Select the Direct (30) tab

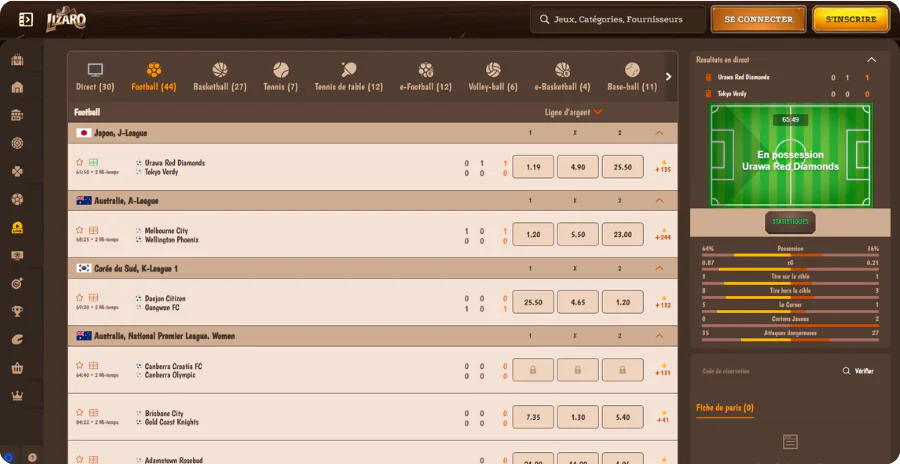click(95, 78)
